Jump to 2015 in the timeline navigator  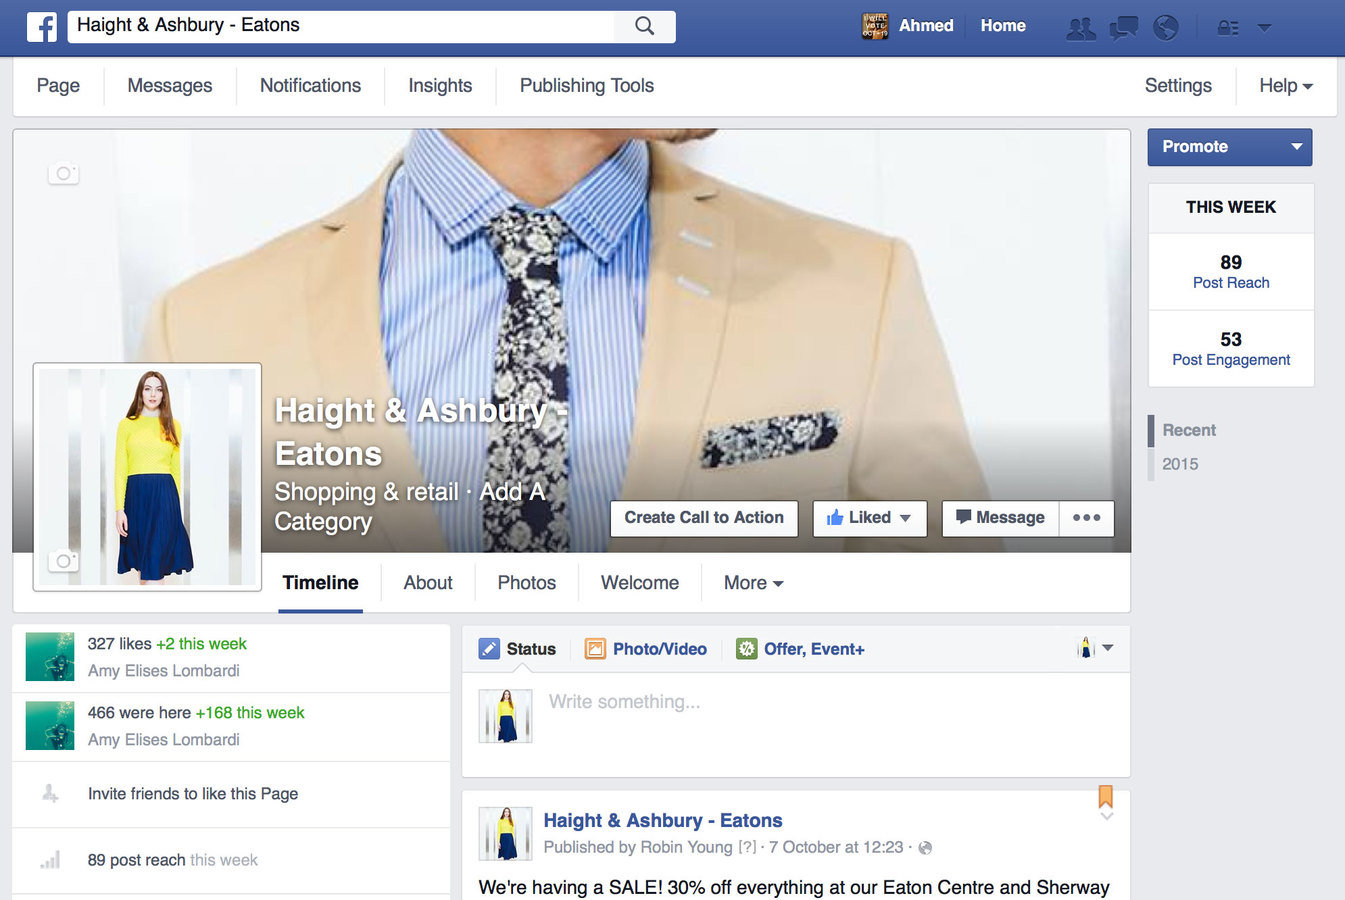1180,464
